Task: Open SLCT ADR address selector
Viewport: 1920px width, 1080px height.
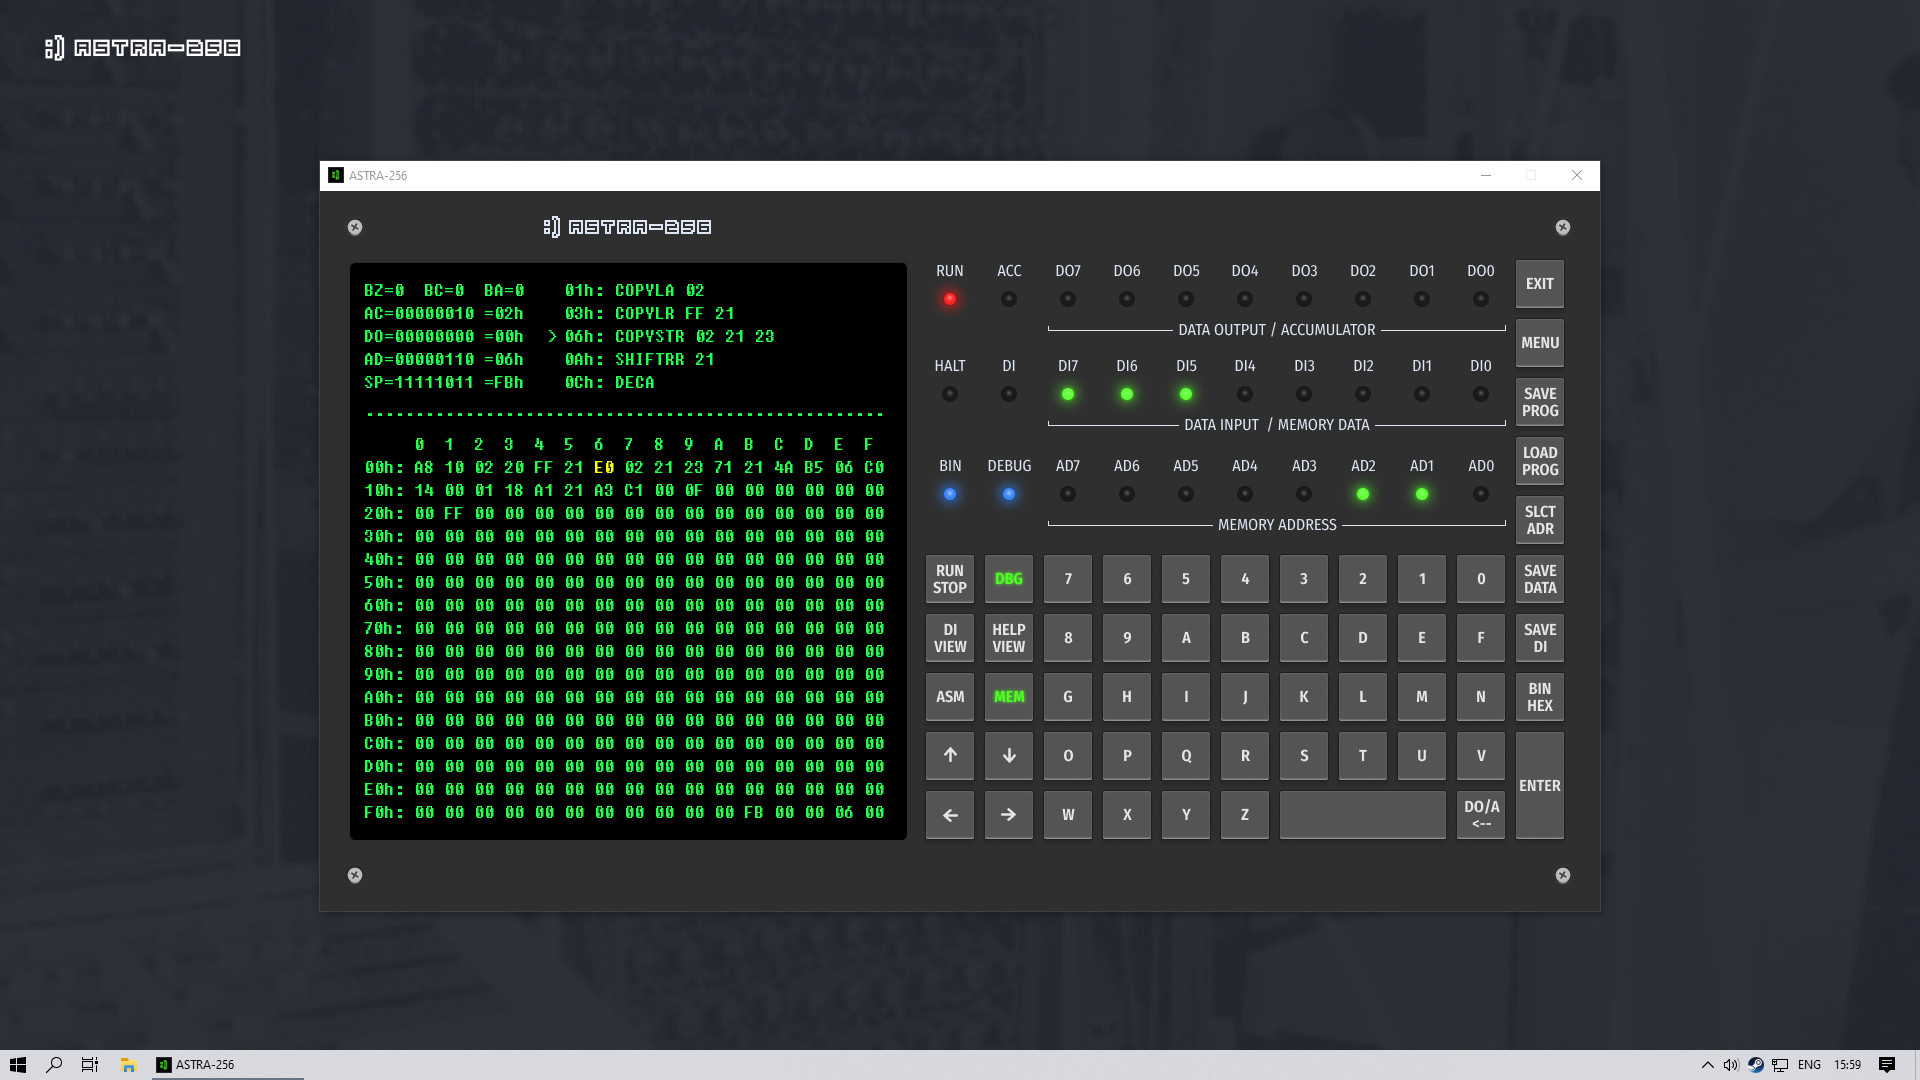Action: click(x=1539, y=519)
